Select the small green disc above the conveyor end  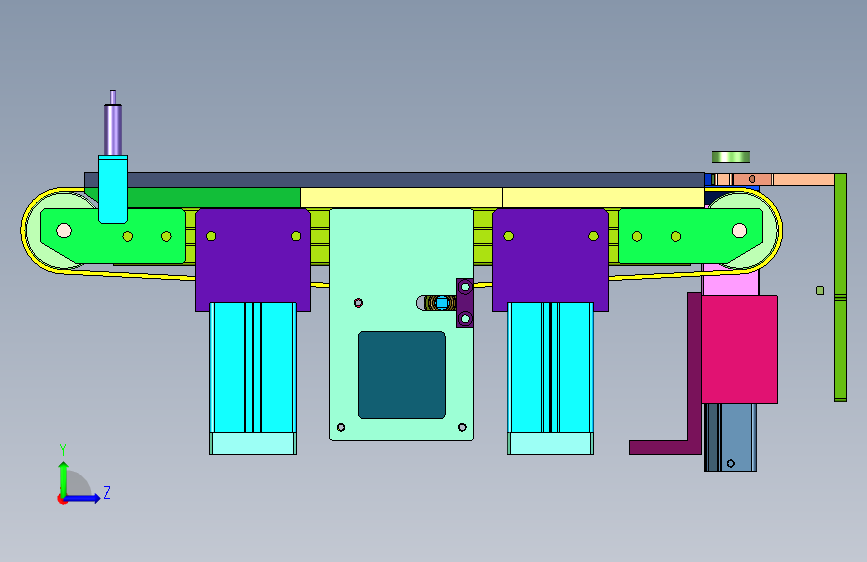pos(731,157)
